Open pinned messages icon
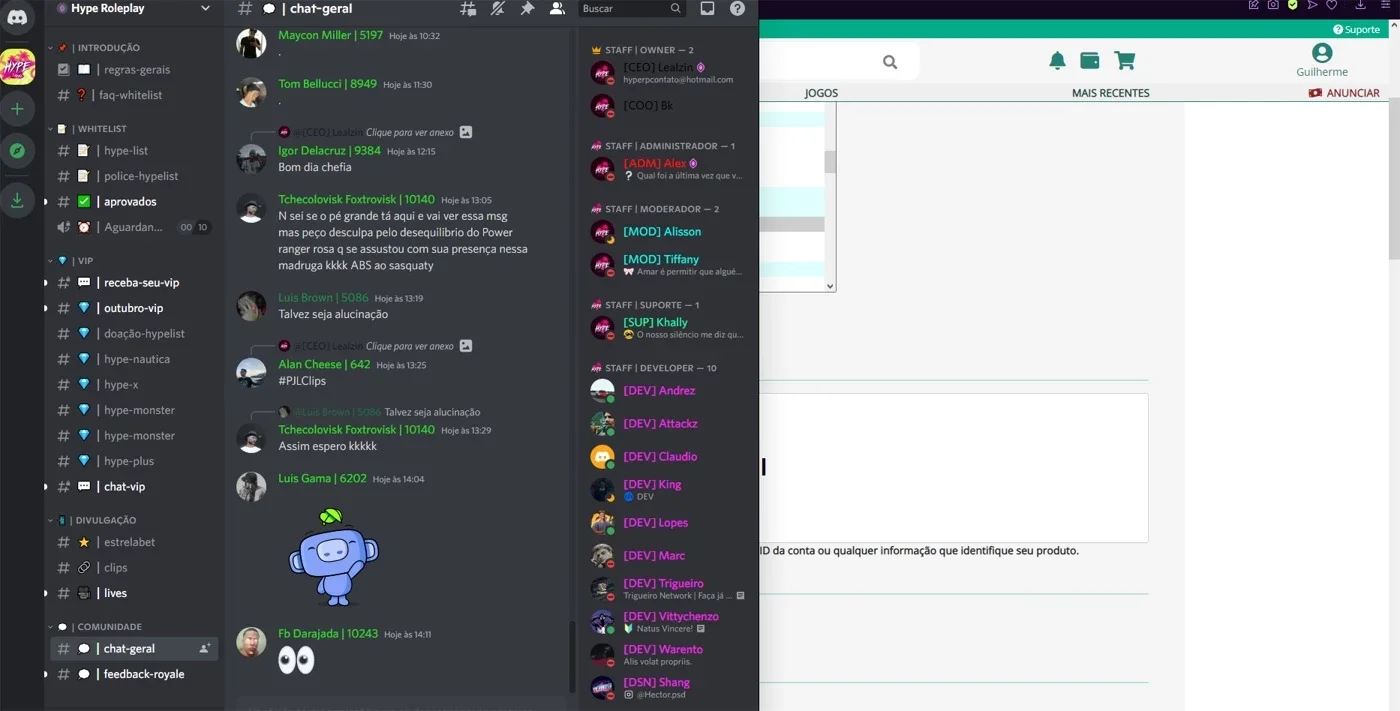 coord(527,9)
